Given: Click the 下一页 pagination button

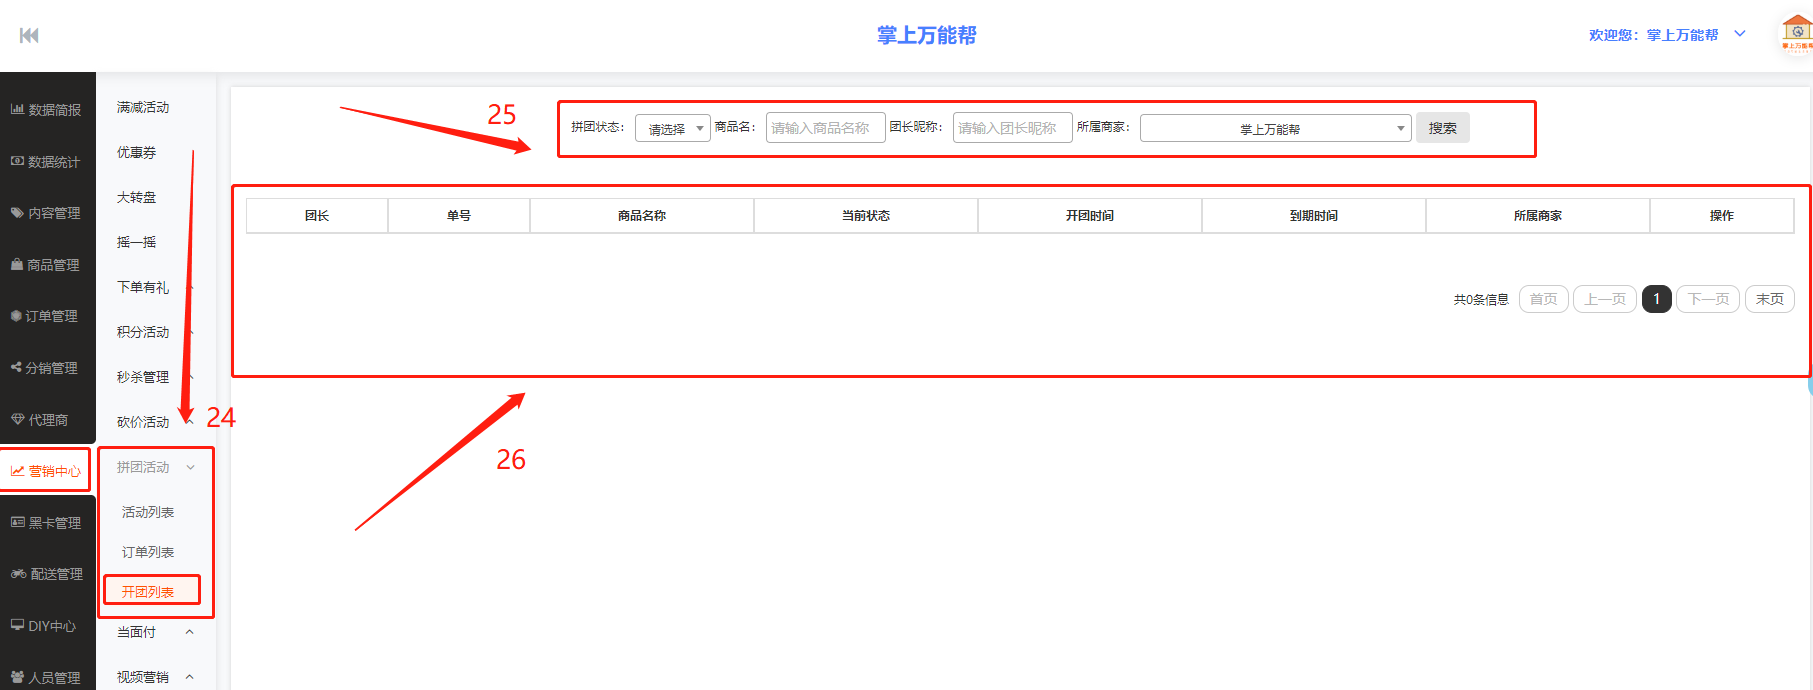Looking at the screenshot, I should coord(1708,299).
